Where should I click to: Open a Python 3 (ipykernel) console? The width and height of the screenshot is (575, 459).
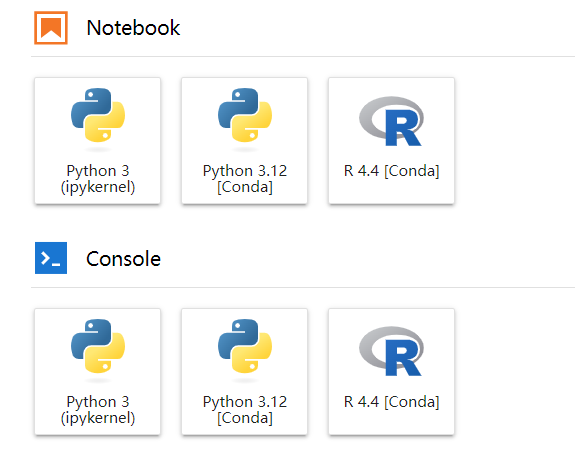[x=98, y=372]
